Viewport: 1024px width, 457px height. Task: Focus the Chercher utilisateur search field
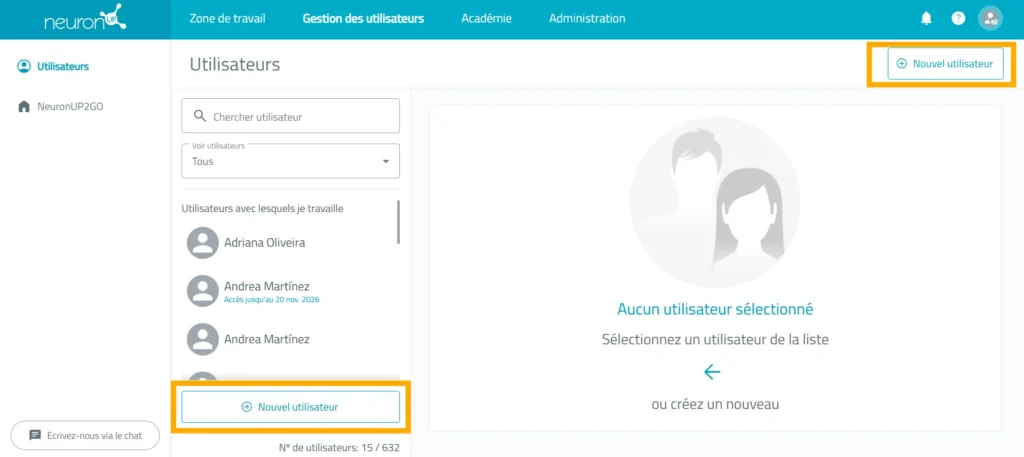point(291,116)
